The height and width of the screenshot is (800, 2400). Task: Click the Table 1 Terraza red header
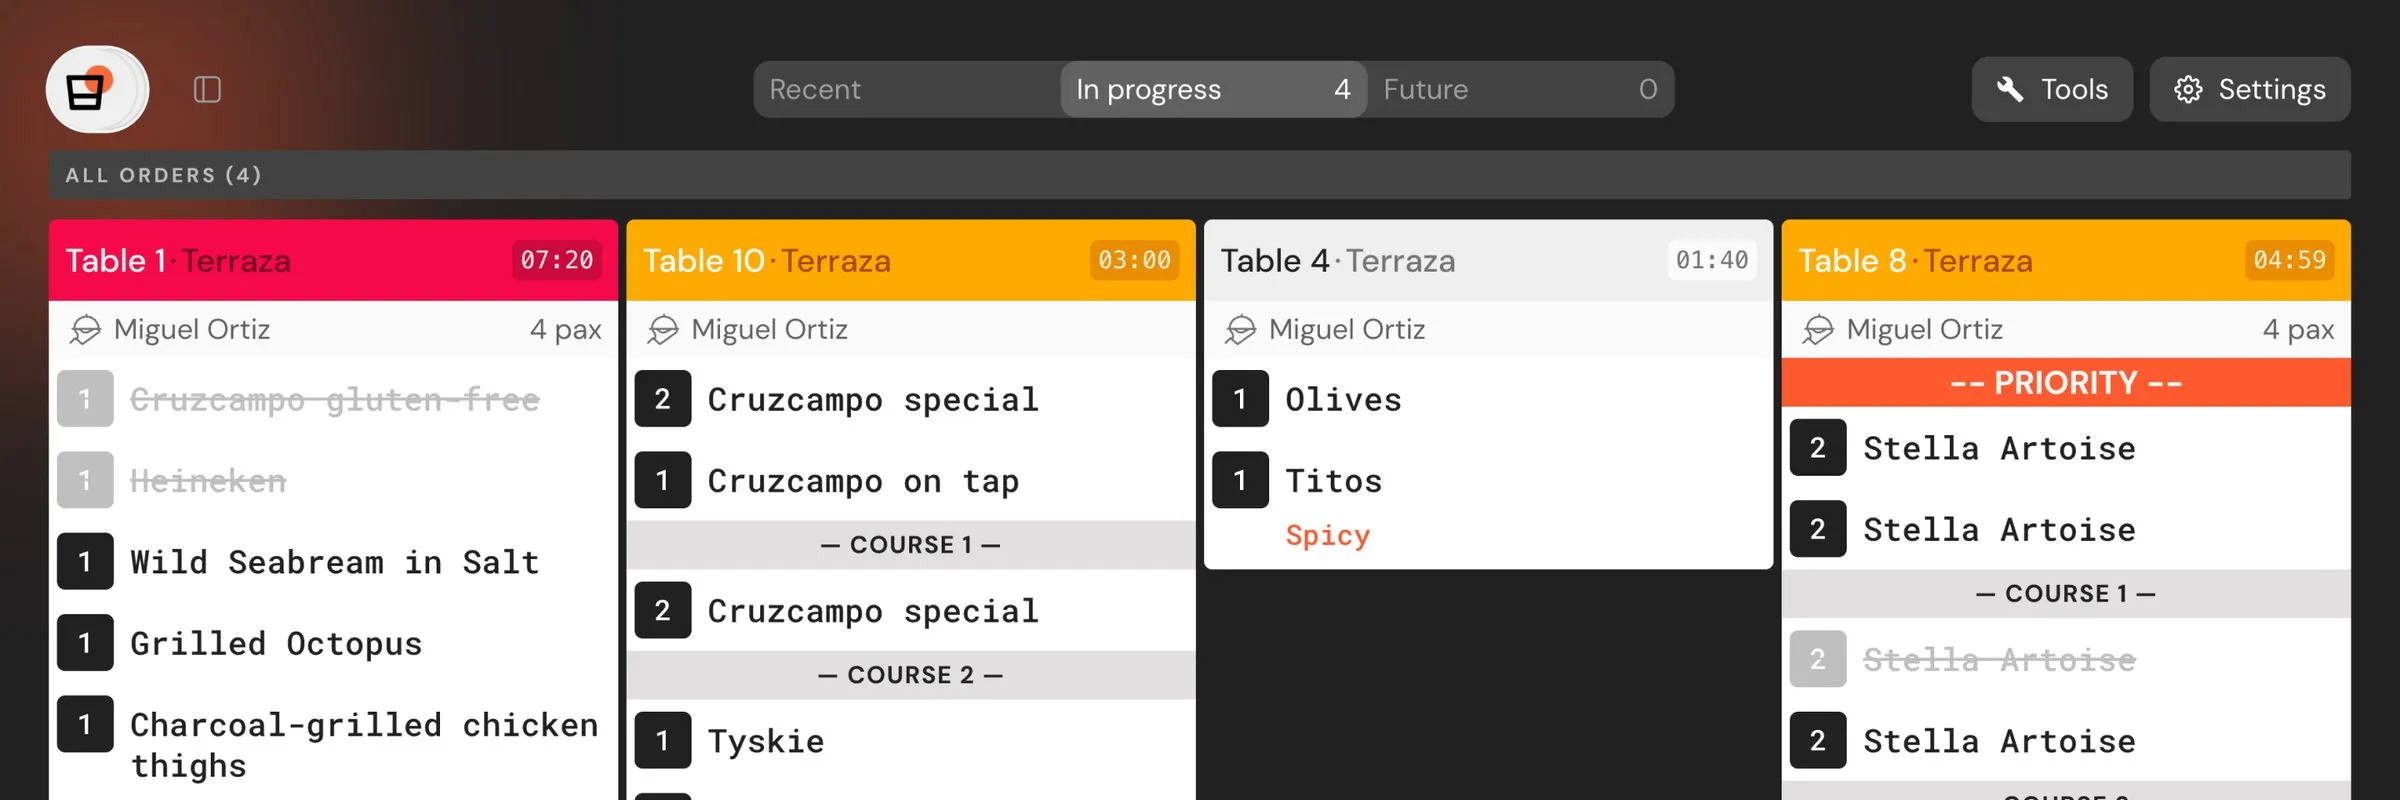point(280,261)
